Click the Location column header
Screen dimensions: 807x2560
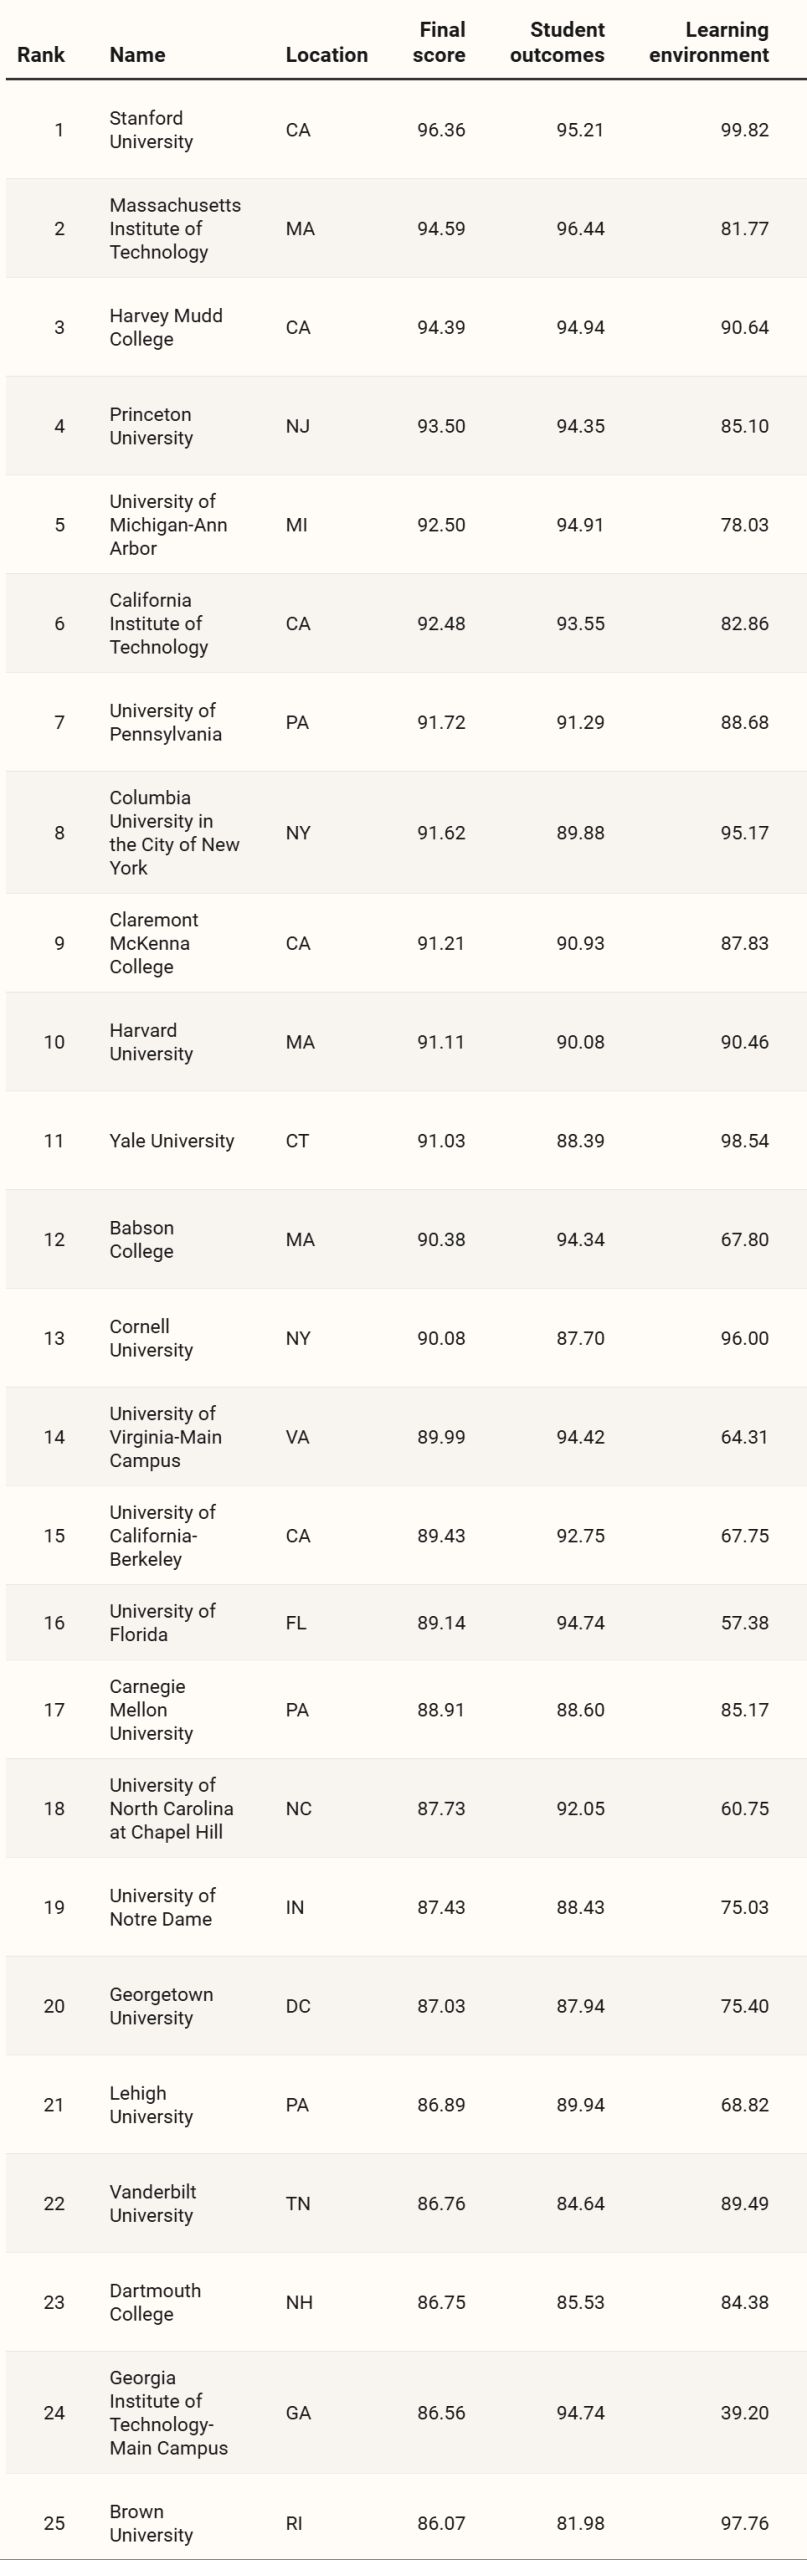coord(326,55)
